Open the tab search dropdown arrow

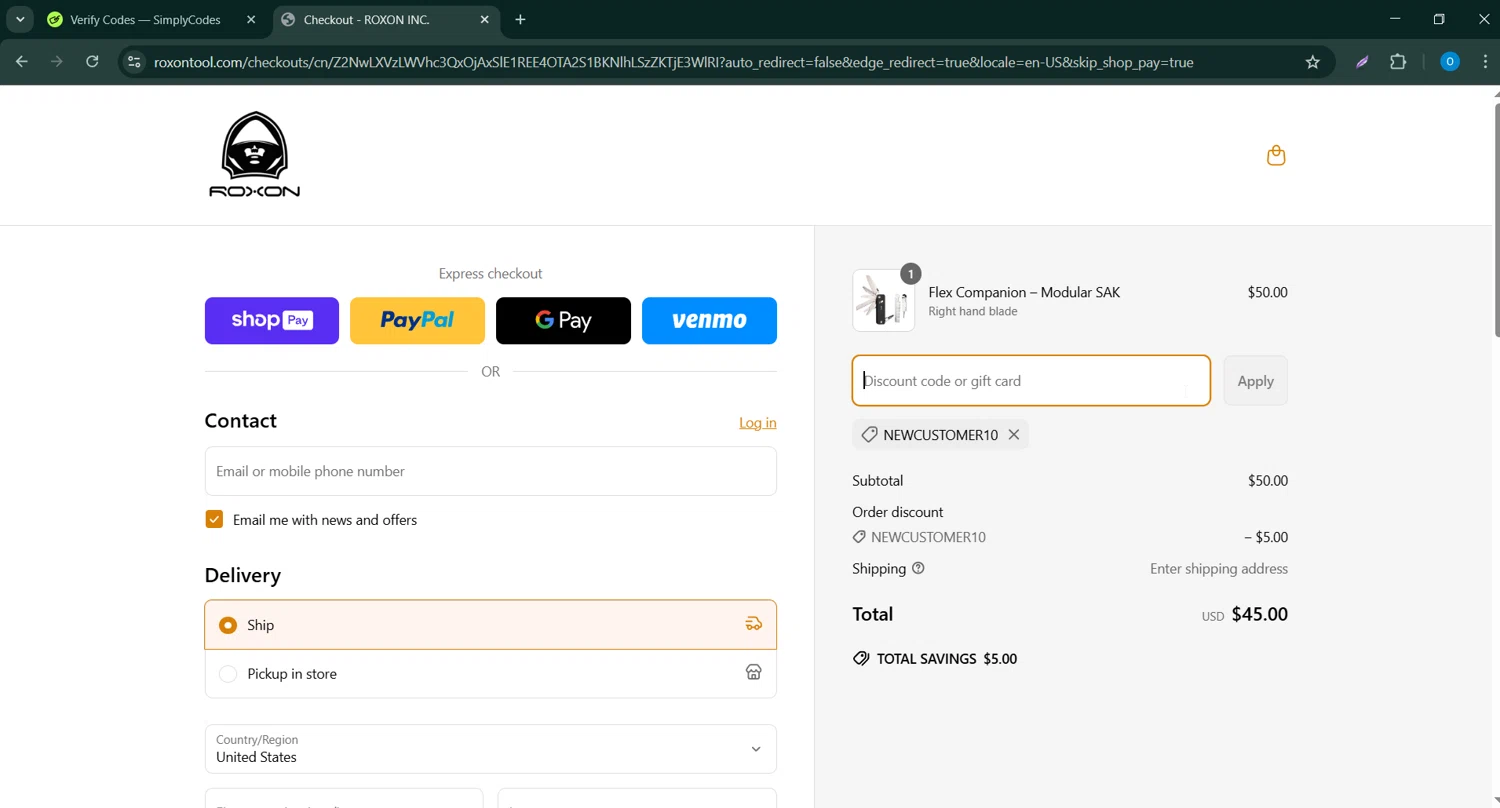tap(20, 19)
